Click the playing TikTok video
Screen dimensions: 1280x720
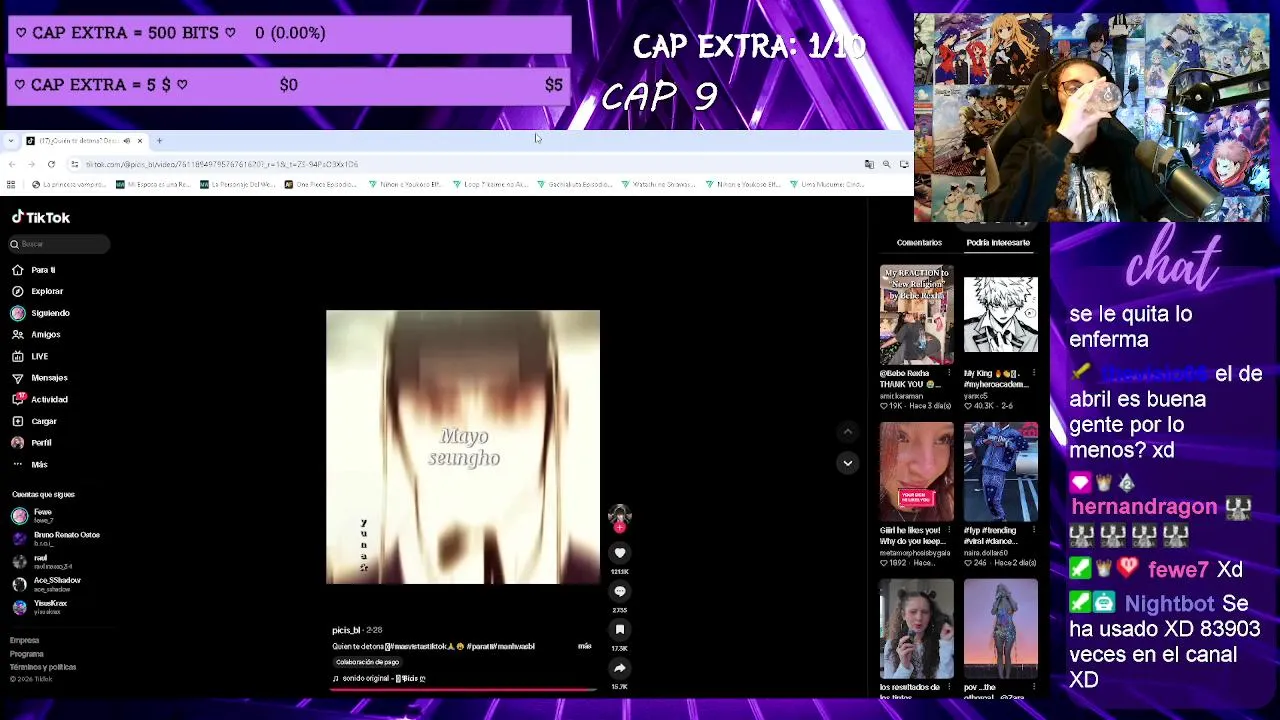click(463, 447)
